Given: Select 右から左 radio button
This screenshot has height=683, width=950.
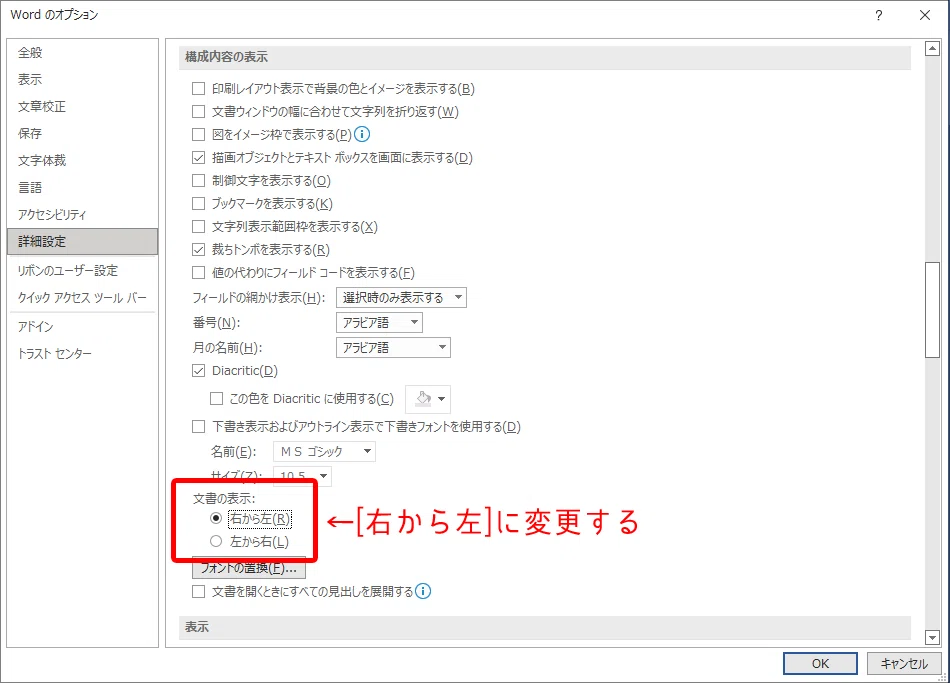Looking at the screenshot, I should pos(216,518).
